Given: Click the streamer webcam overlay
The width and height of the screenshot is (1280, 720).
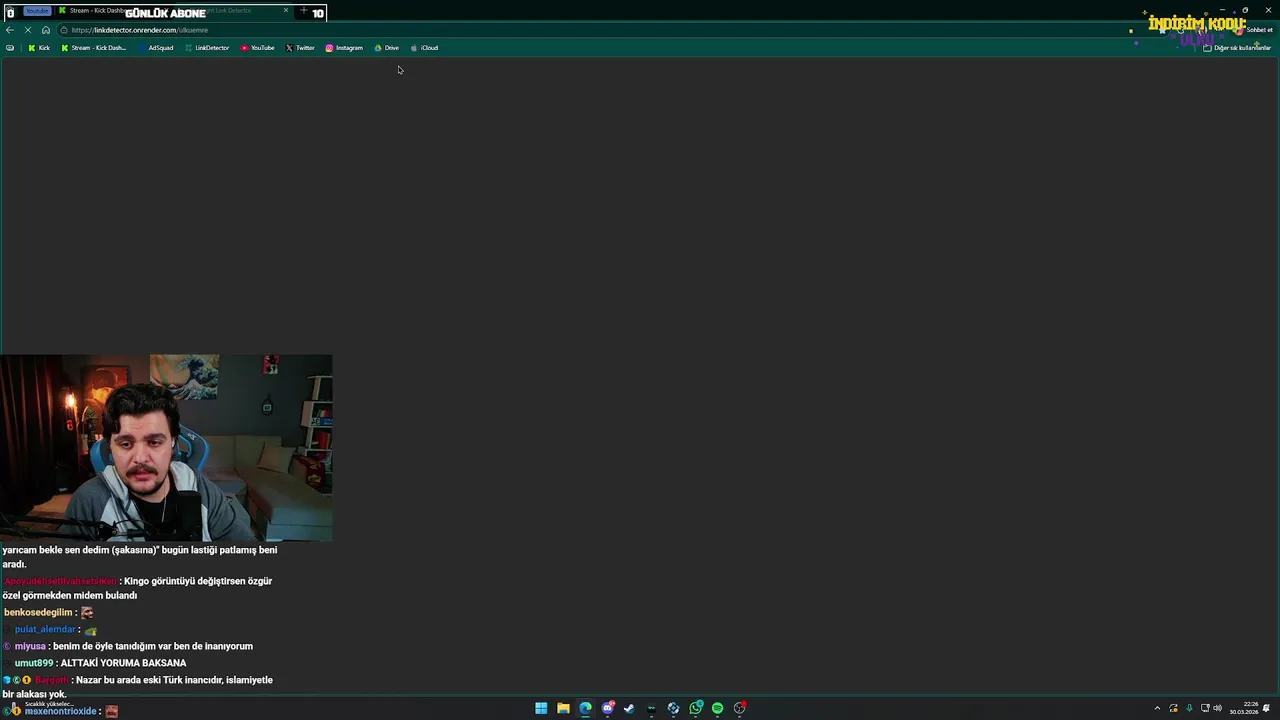Looking at the screenshot, I should click(166, 448).
